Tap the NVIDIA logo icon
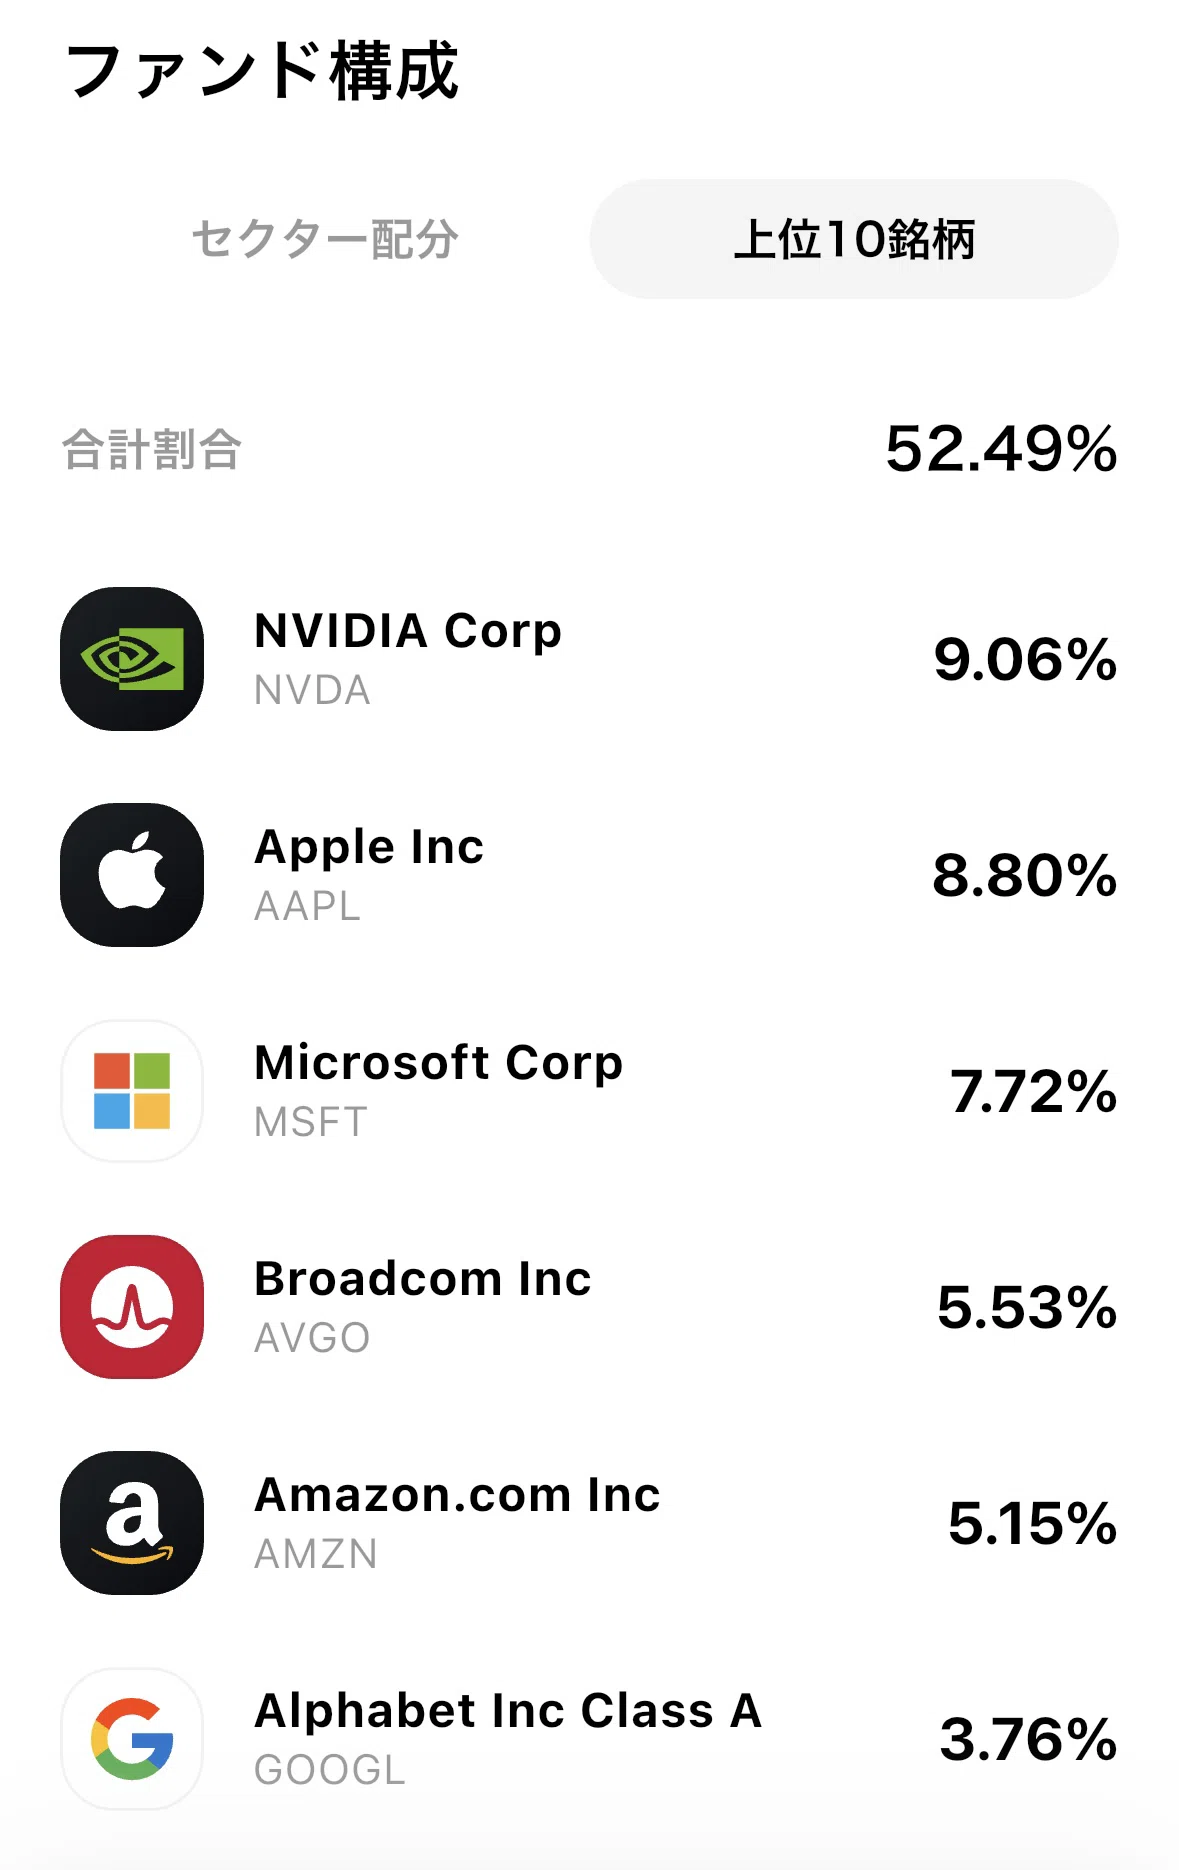Screen dimensions: 1179x1870 132,659
